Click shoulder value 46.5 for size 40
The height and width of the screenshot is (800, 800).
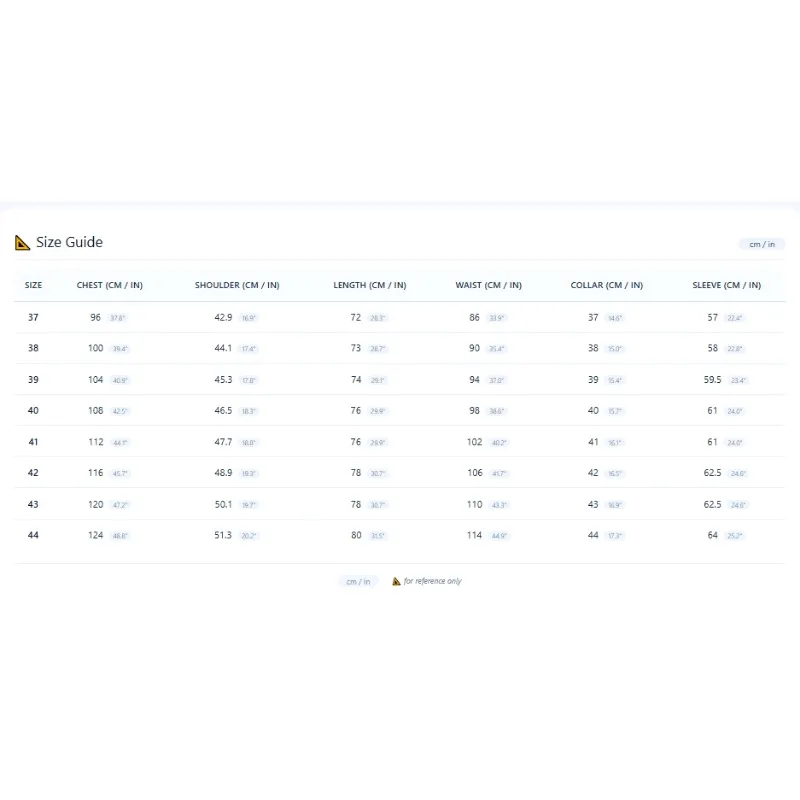[x=223, y=411]
